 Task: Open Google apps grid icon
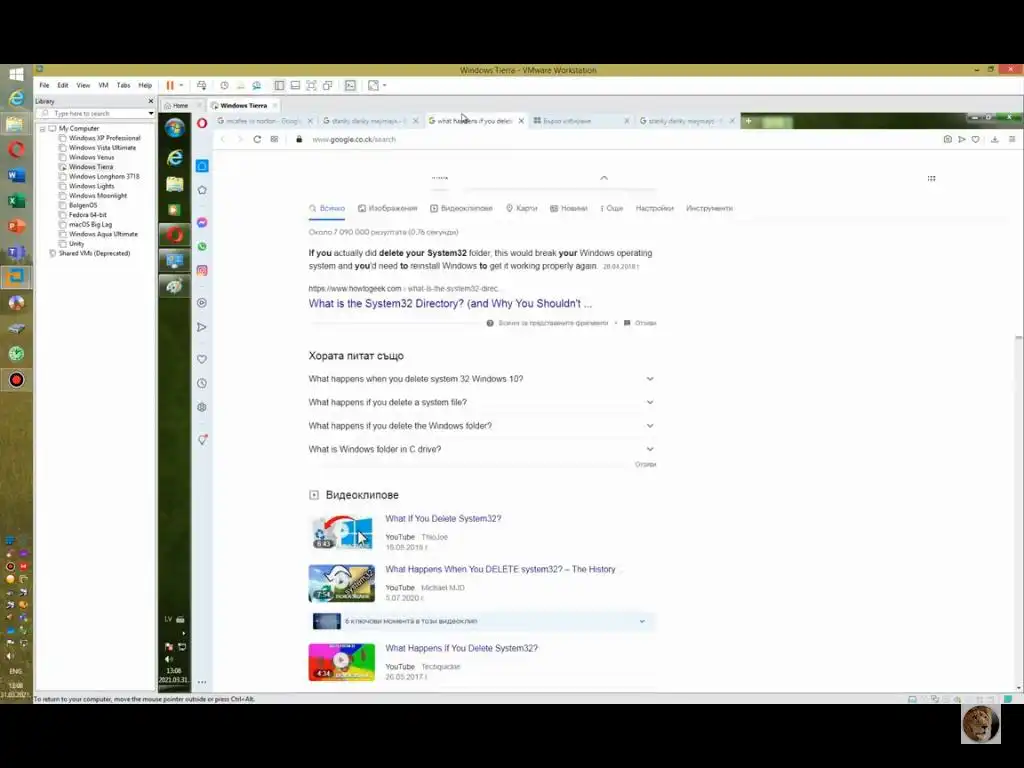931,178
